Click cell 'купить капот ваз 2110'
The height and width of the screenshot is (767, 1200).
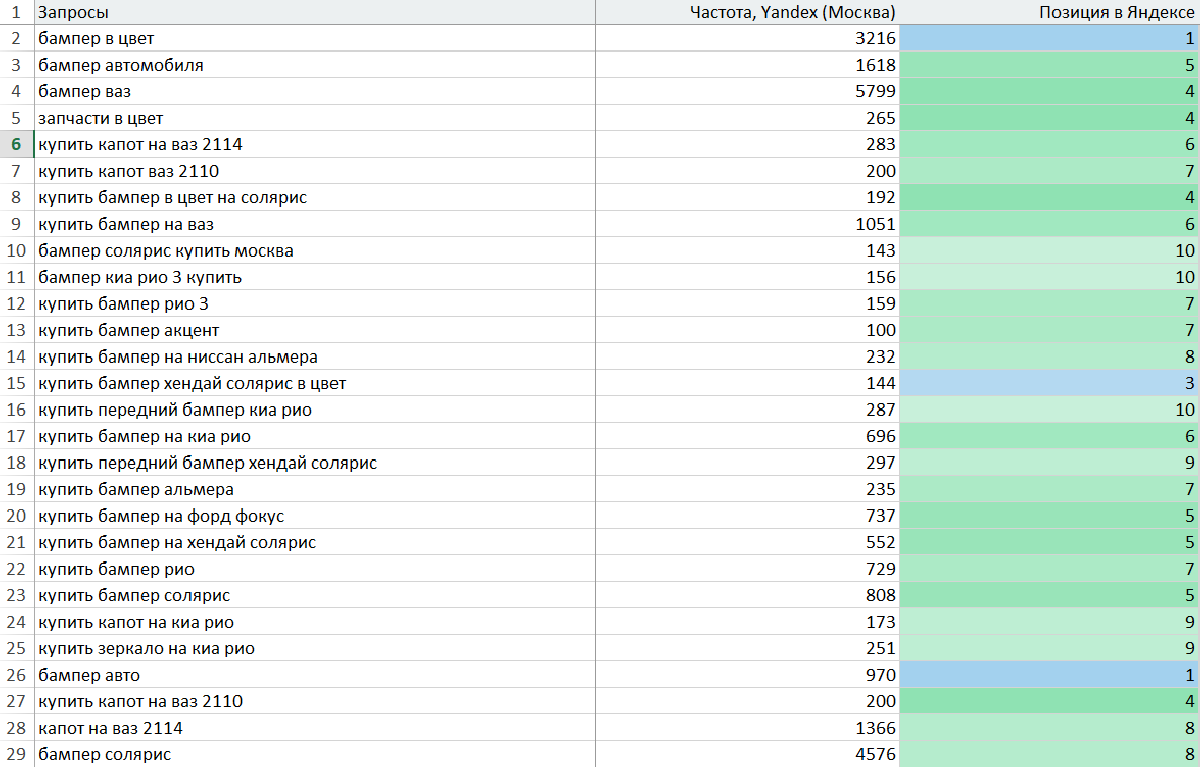(x=315, y=171)
